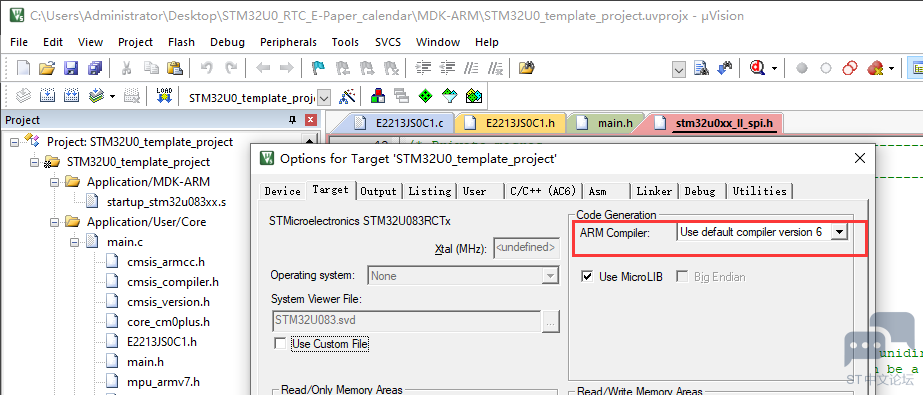
Task: Switch to the Utilities tab
Action: click(759, 191)
